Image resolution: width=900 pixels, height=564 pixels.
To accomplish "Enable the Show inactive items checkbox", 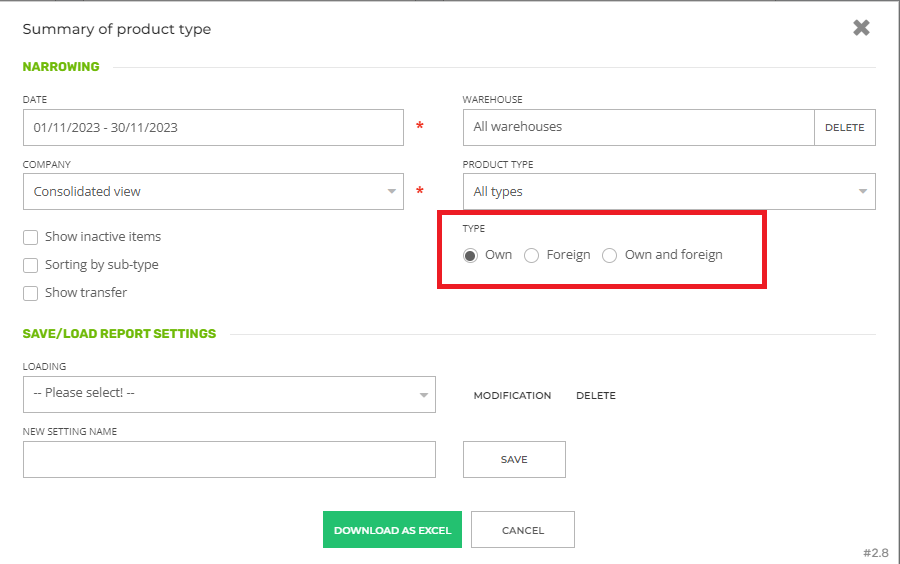I will point(31,237).
